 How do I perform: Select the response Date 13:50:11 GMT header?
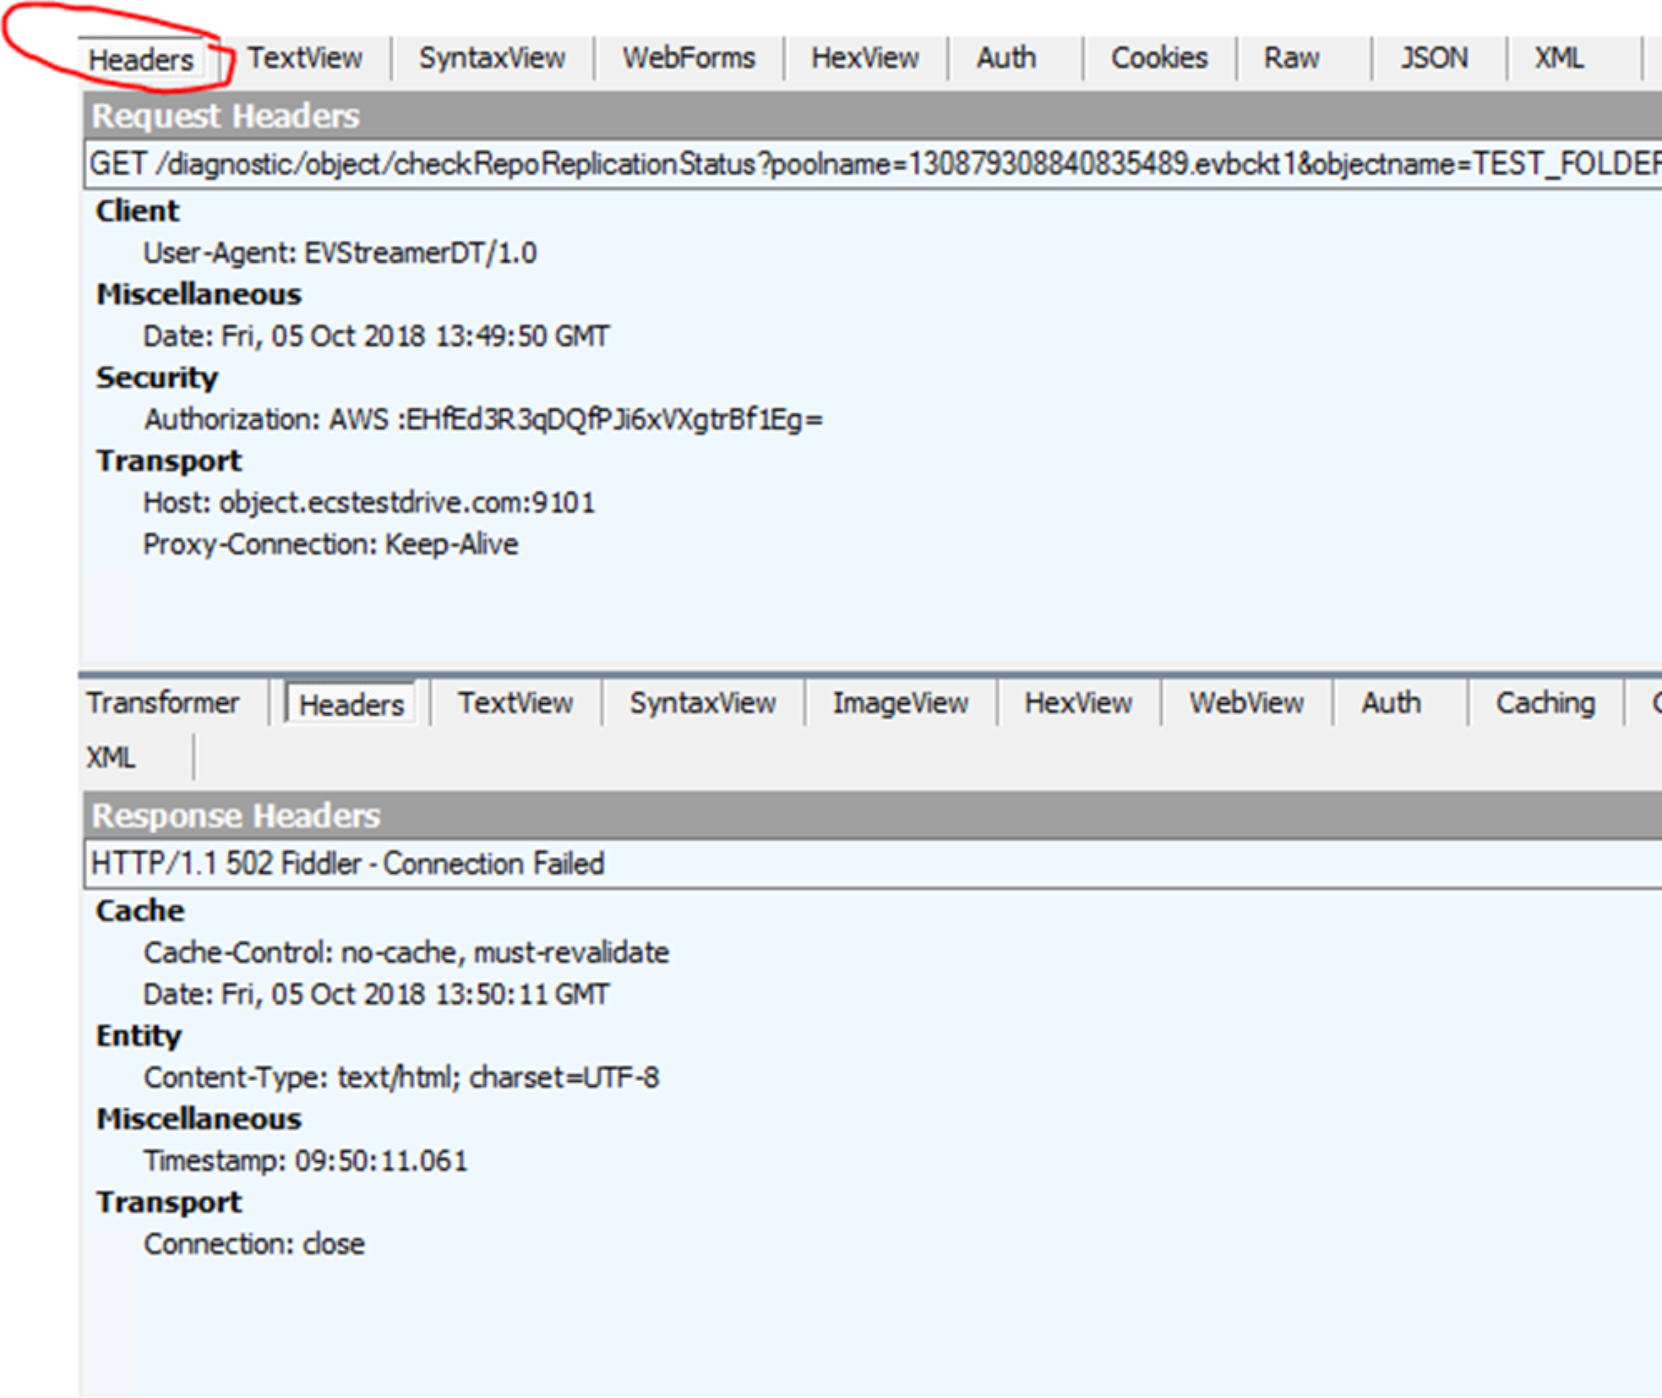point(376,994)
